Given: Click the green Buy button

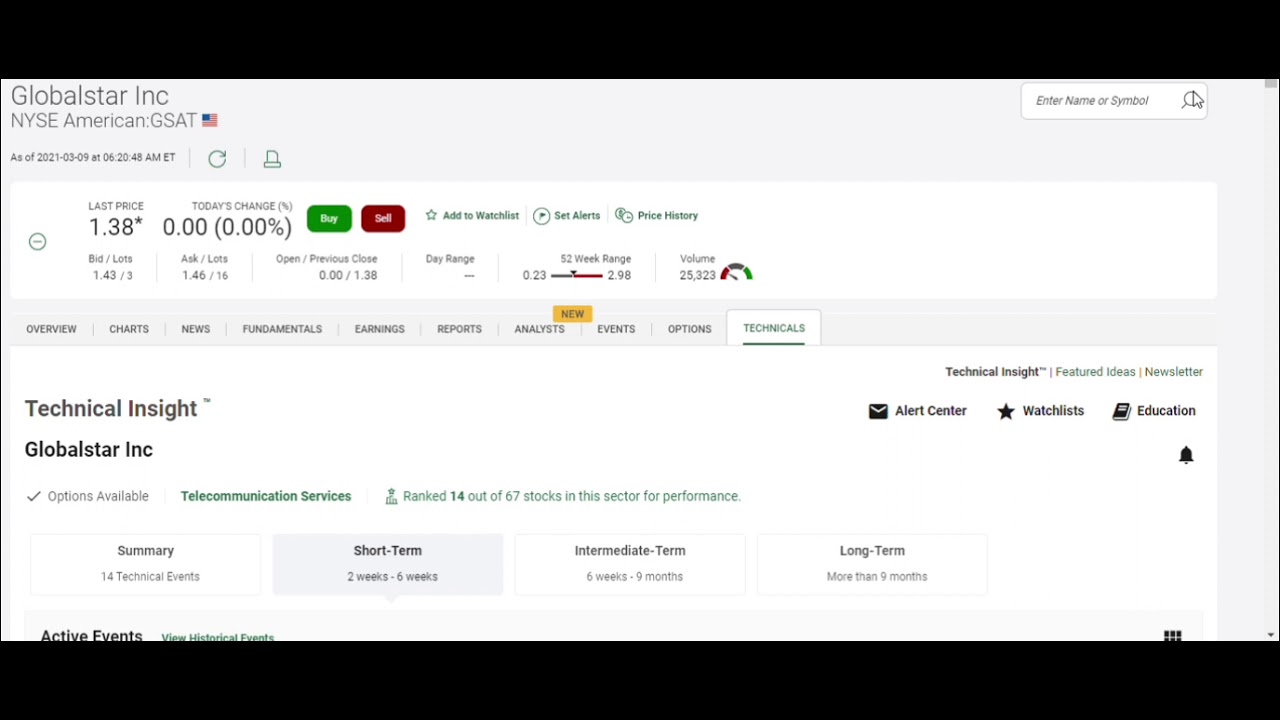Looking at the screenshot, I should coord(329,218).
